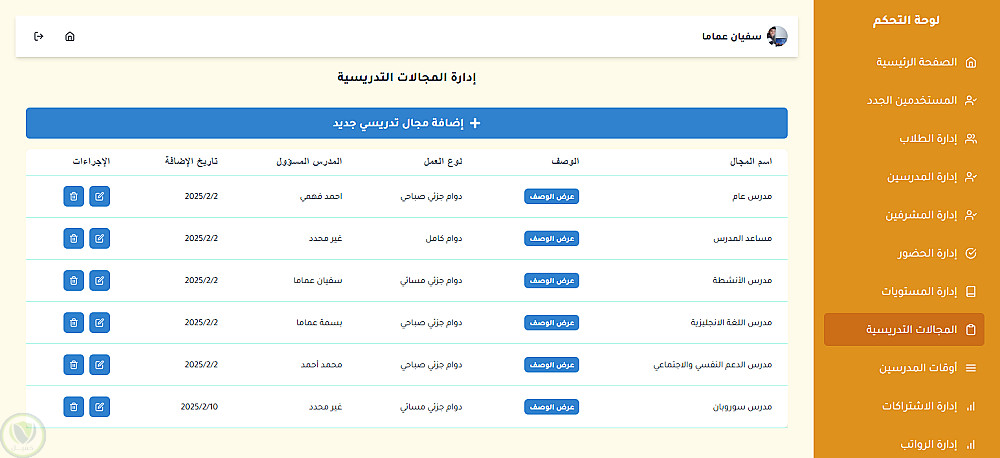Click the دوام كامل work type cell

coord(443,239)
